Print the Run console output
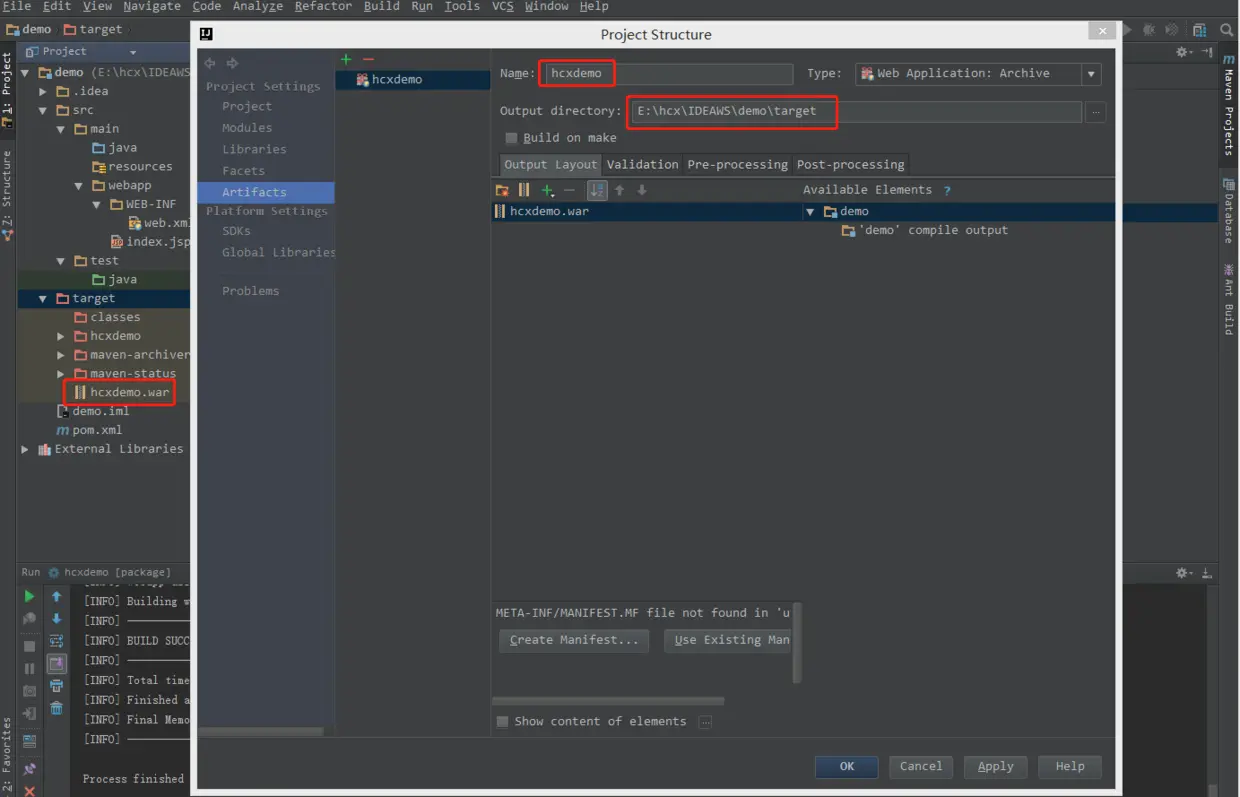Viewport: 1240px width, 797px height. pyautogui.click(x=57, y=686)
